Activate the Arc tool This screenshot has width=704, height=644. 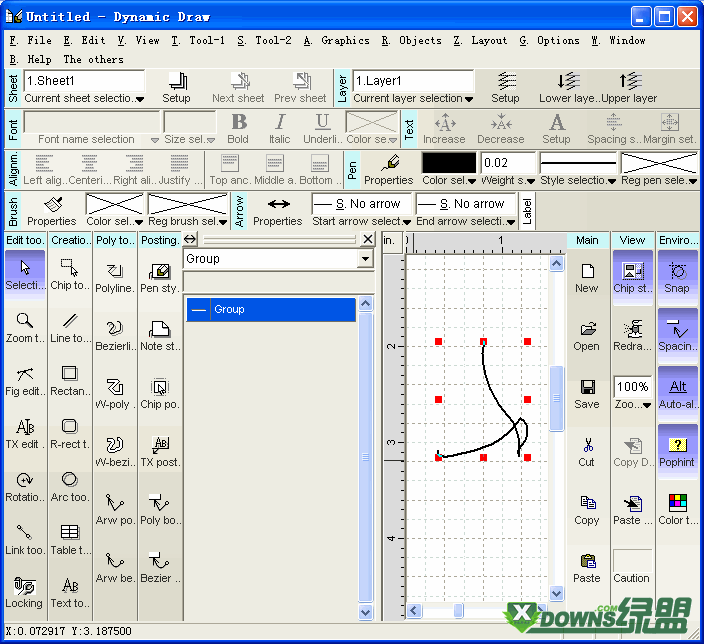click(x=70, y=487)
